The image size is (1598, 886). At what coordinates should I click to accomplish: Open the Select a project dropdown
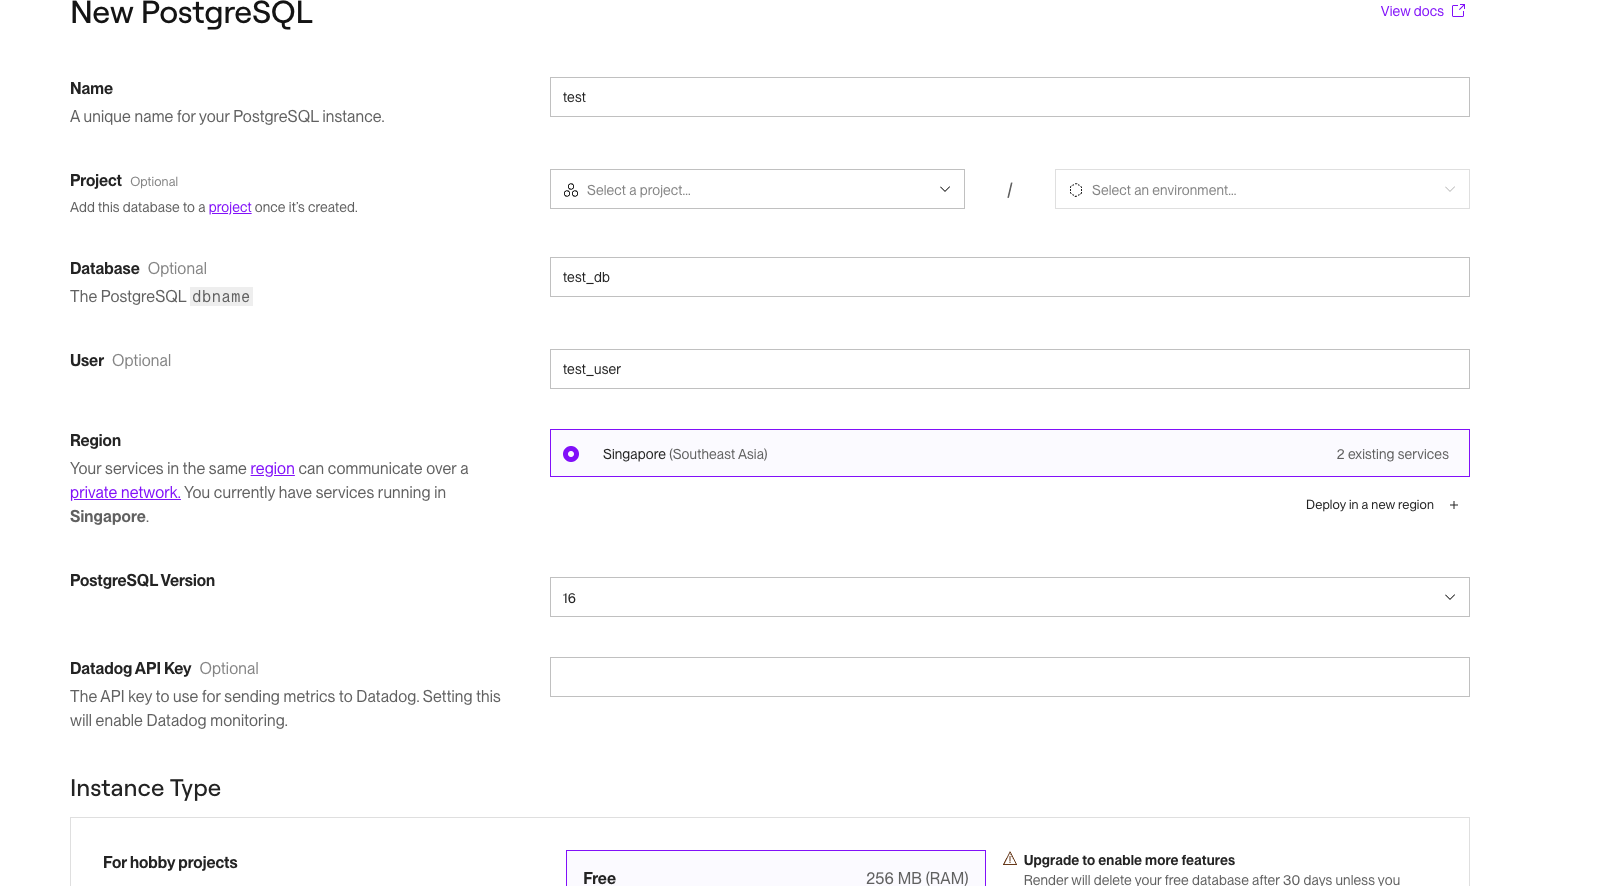(757, 189)
